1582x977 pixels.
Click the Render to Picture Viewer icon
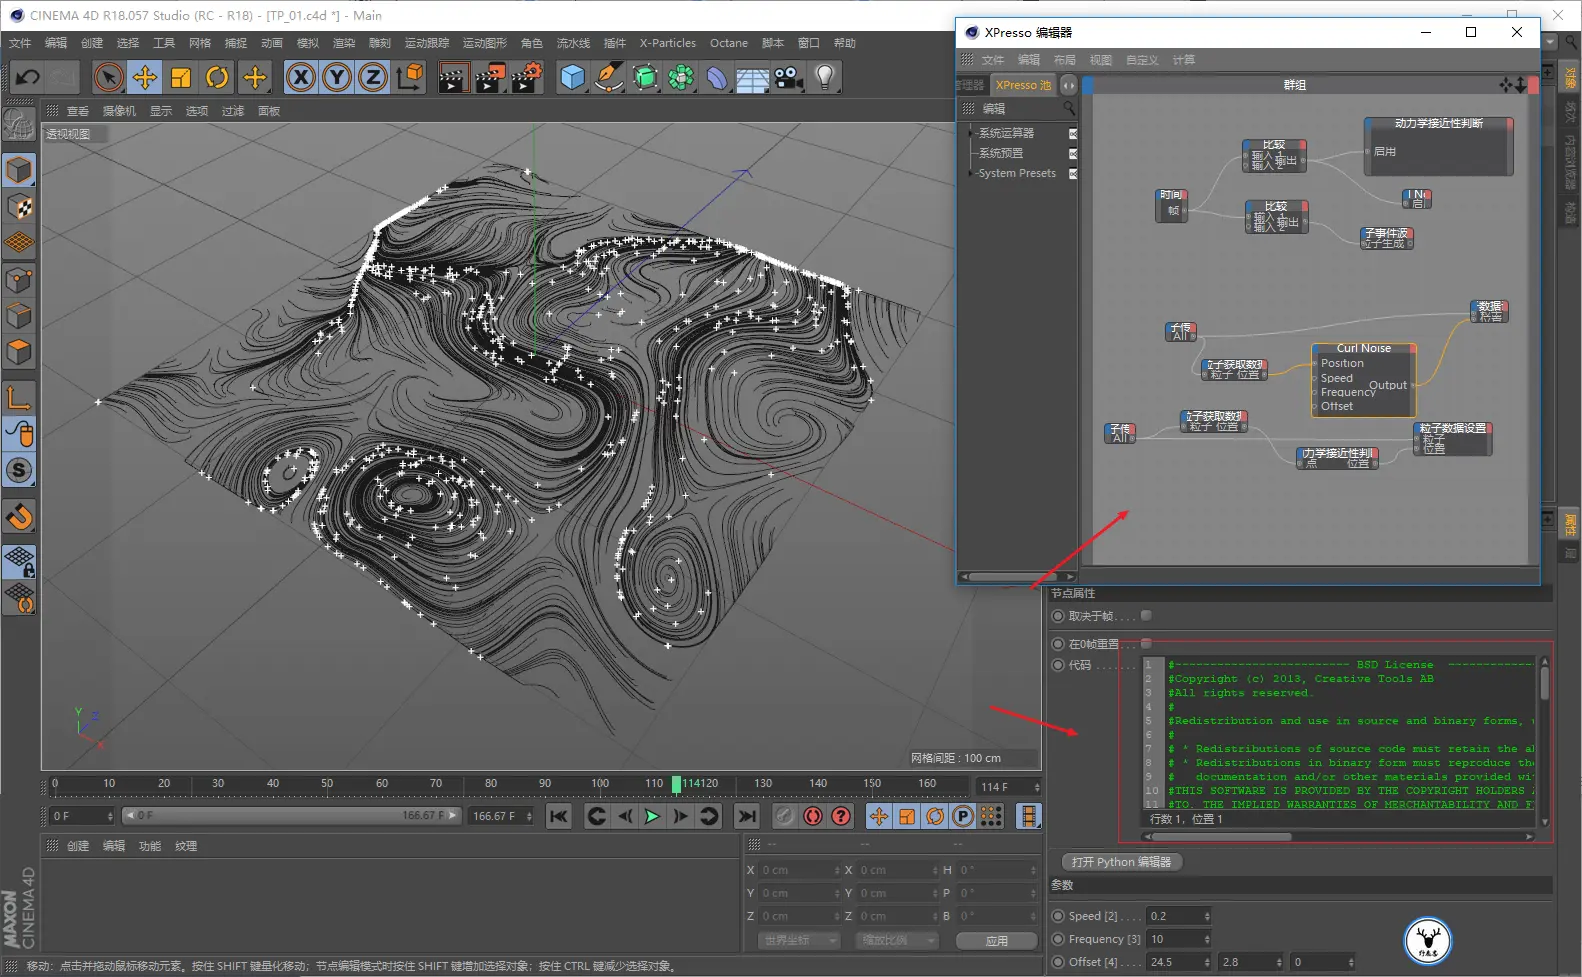pyautogui.click(x=489, y=77)
